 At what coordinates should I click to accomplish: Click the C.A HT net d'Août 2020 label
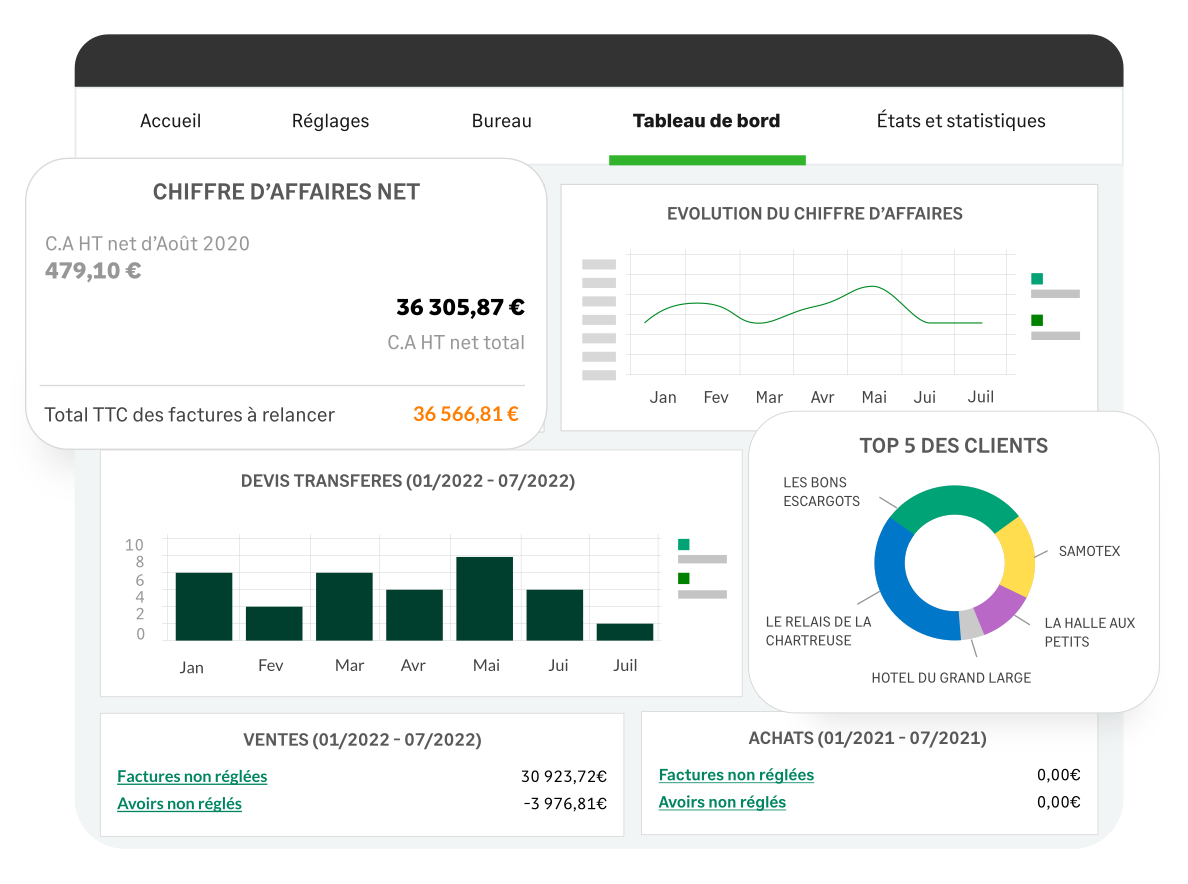[147, 244]
